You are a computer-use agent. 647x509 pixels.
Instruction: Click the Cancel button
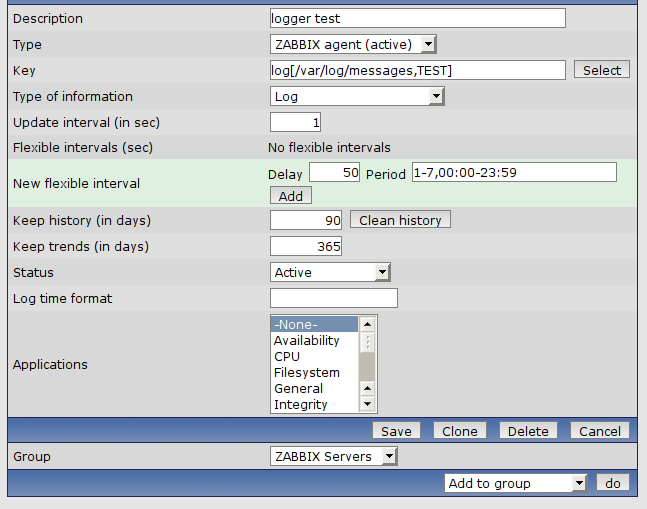click(600, 431)
